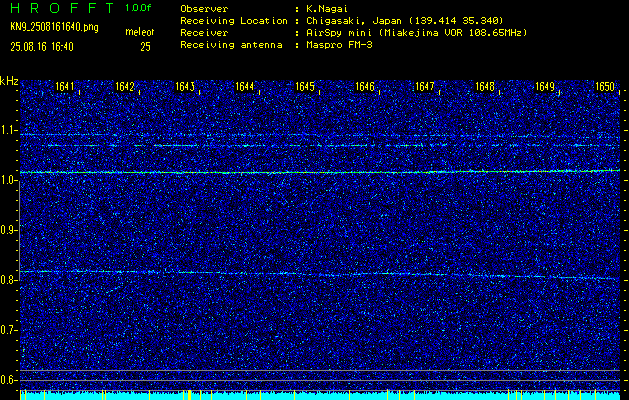Click the 0.7 frequency axis label
This screenshot has width=629, height=400.
[x=9, y=330]
